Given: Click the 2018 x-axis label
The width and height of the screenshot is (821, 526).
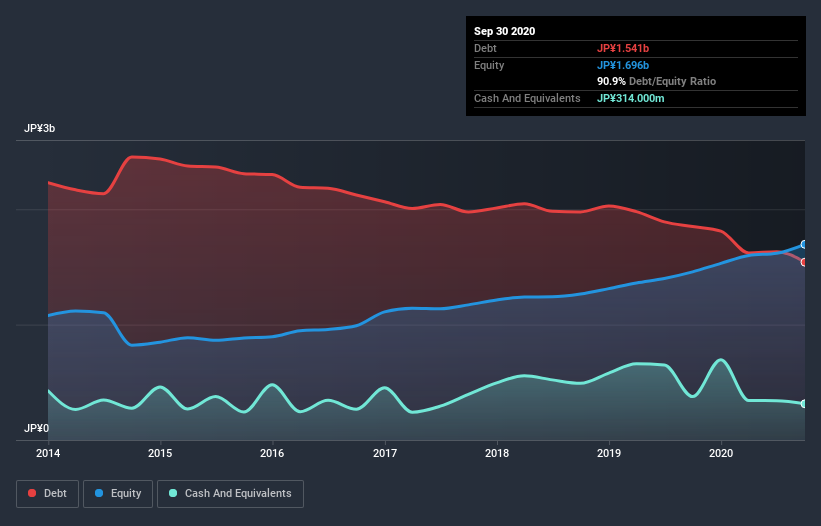Looking at the screenshot, I should [497, 453].
